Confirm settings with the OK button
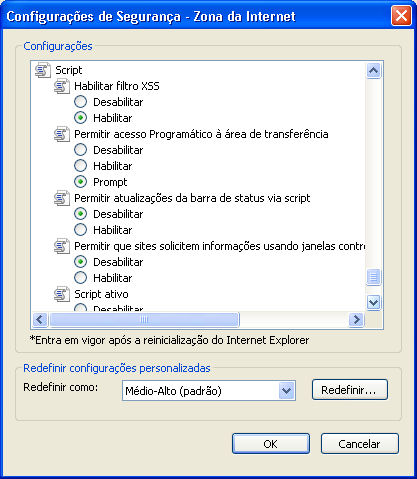 271,444
